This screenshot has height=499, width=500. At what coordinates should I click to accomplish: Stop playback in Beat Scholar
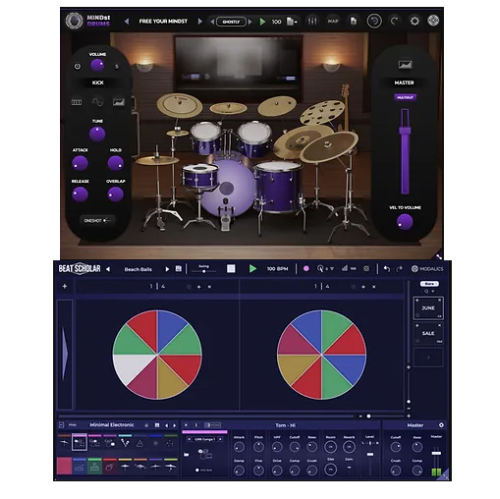tap(231, 269)
